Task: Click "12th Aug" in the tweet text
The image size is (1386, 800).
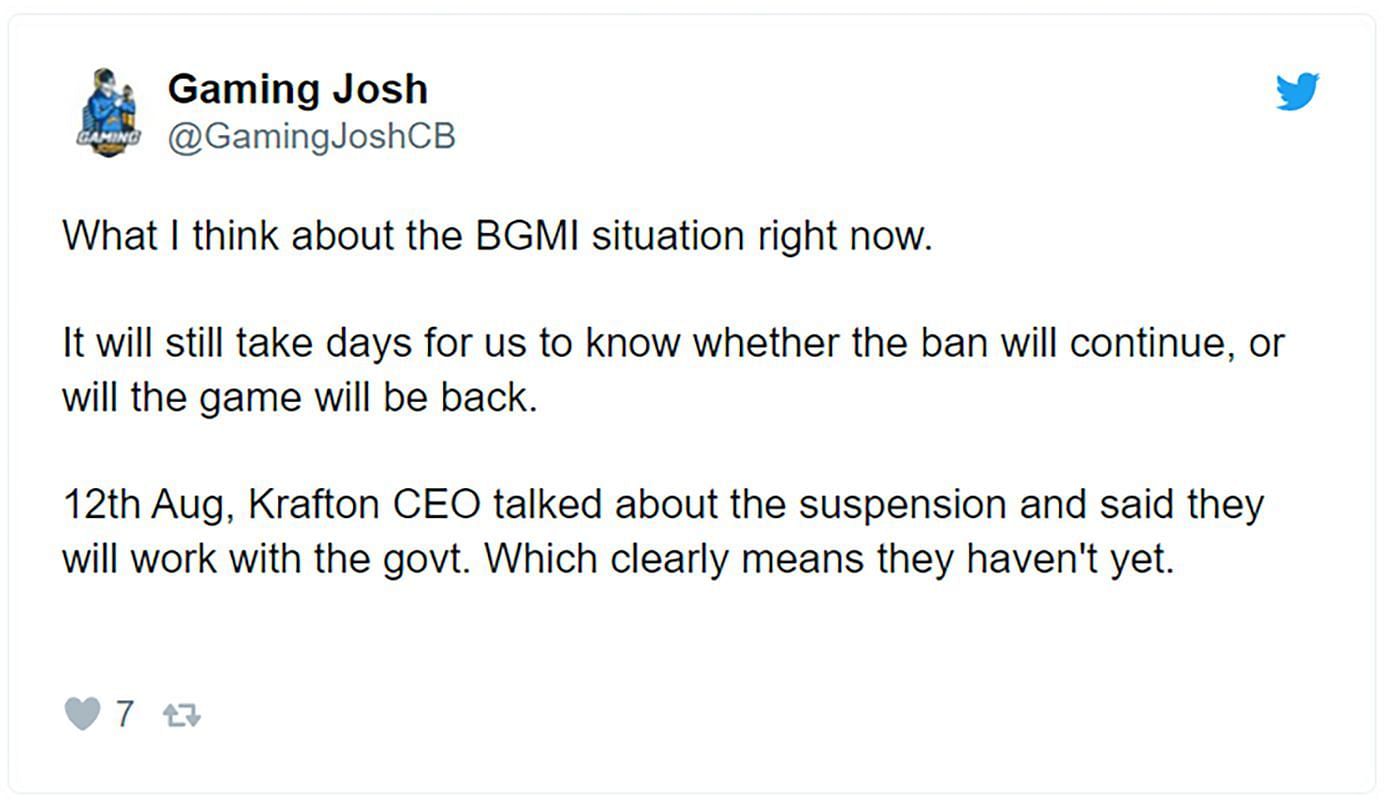Action: 148,504
